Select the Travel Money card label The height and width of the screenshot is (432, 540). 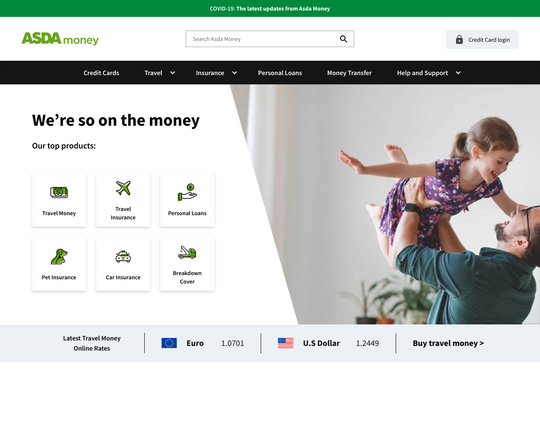click(59, 213)
